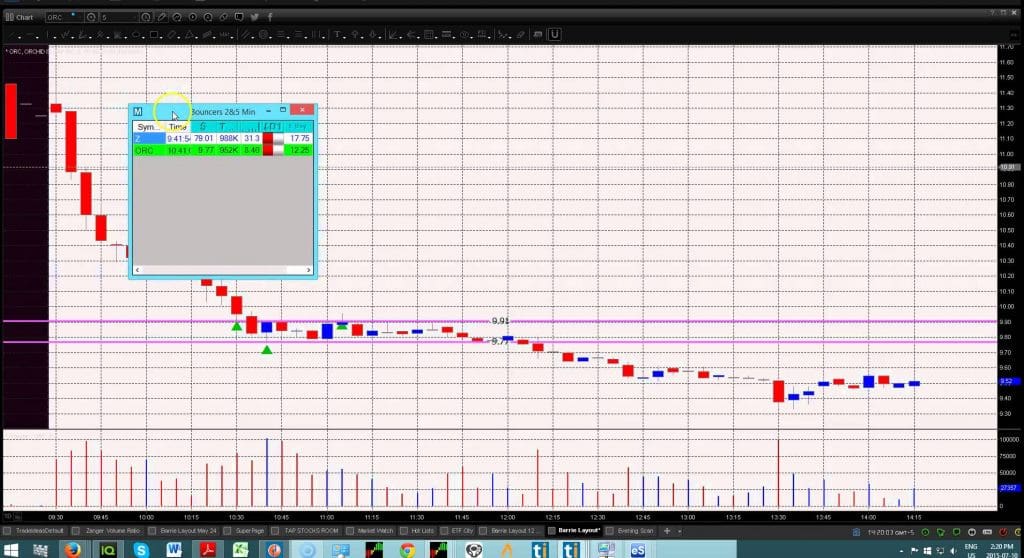Expand the Triangle tool dropdown arrow
The height and width of the screenshot is (558, 1024).
(197, 37)
